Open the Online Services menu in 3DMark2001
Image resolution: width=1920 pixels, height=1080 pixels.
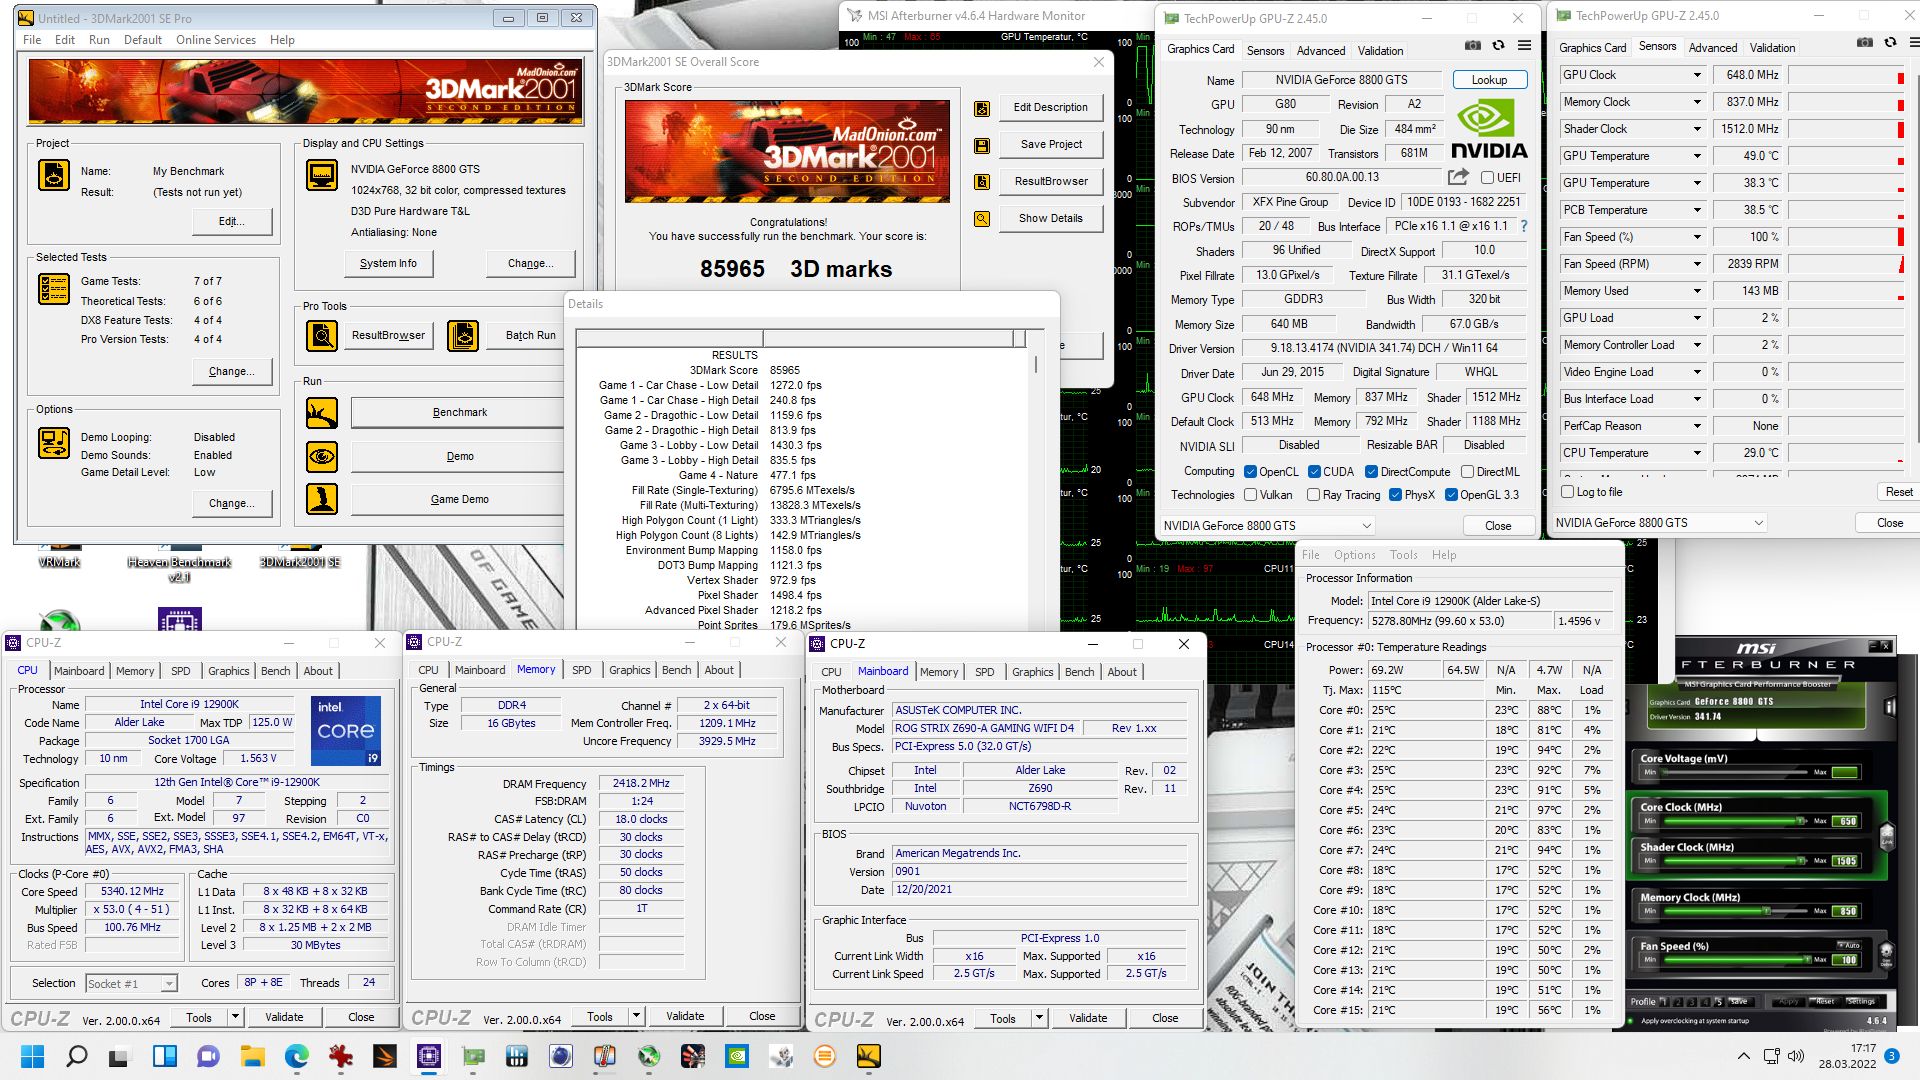coord(215,40)
